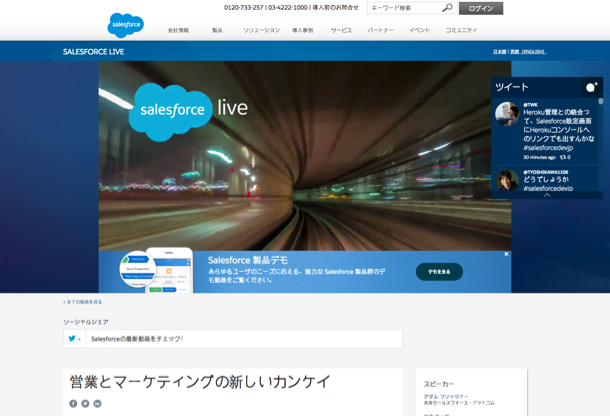The width and height of the screenshot is (610, 416).
Task: Open the Twitter social share dropdown
Action: tap(74, 339)
